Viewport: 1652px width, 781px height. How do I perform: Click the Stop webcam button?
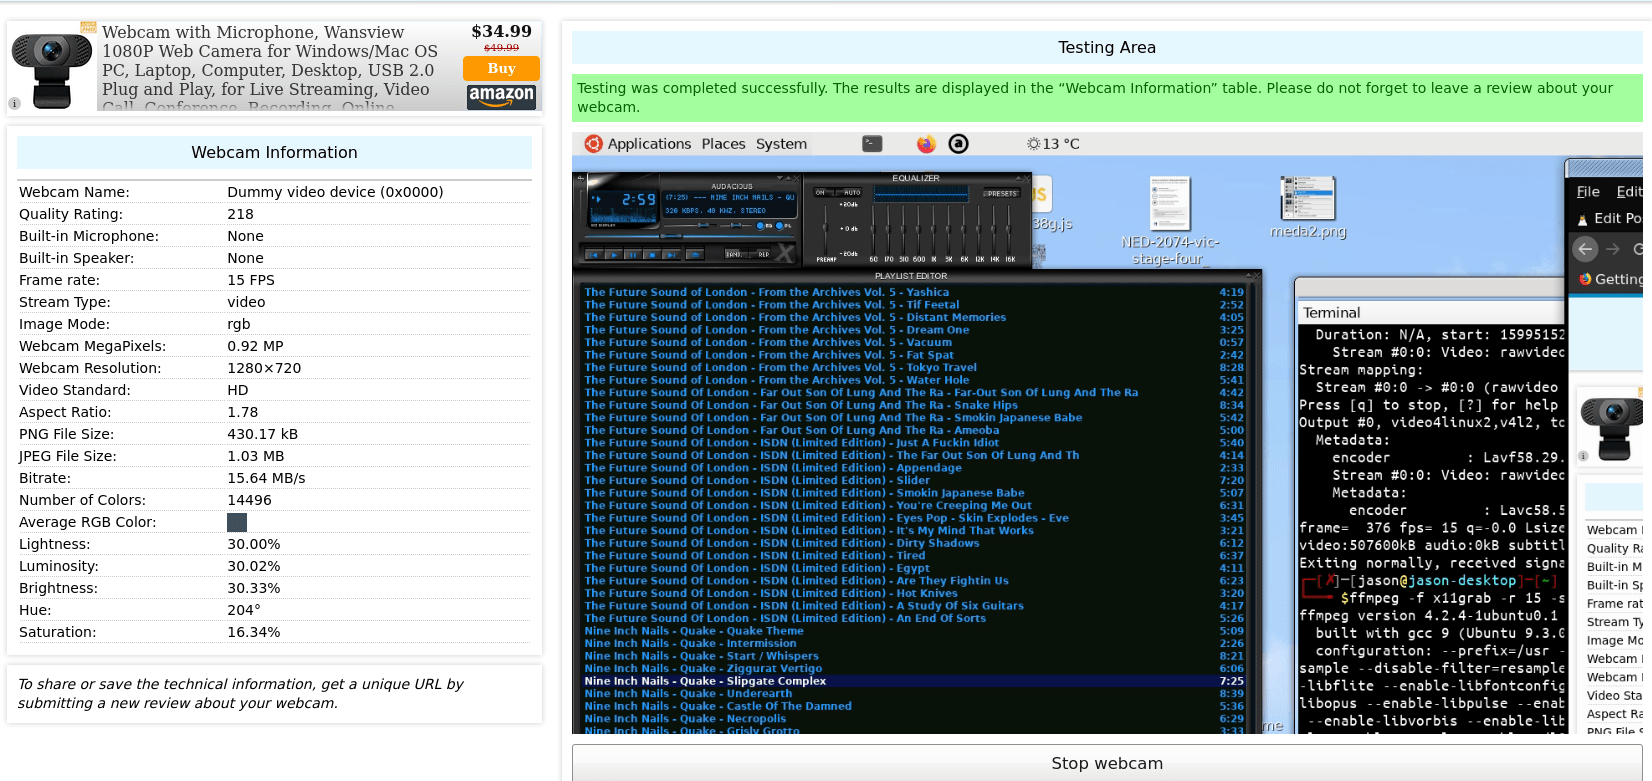[1107, 763]
